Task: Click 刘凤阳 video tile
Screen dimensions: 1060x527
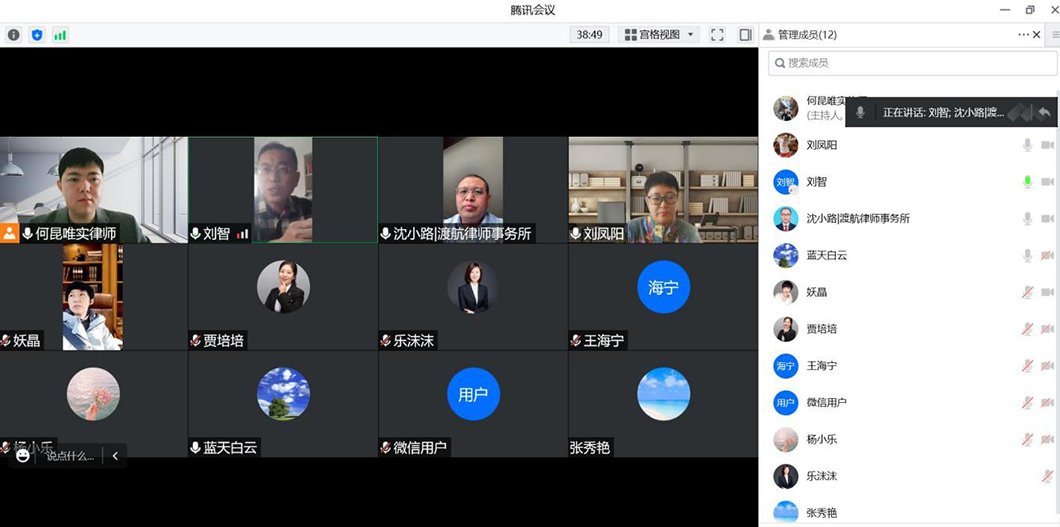Action: pos(662,190)
